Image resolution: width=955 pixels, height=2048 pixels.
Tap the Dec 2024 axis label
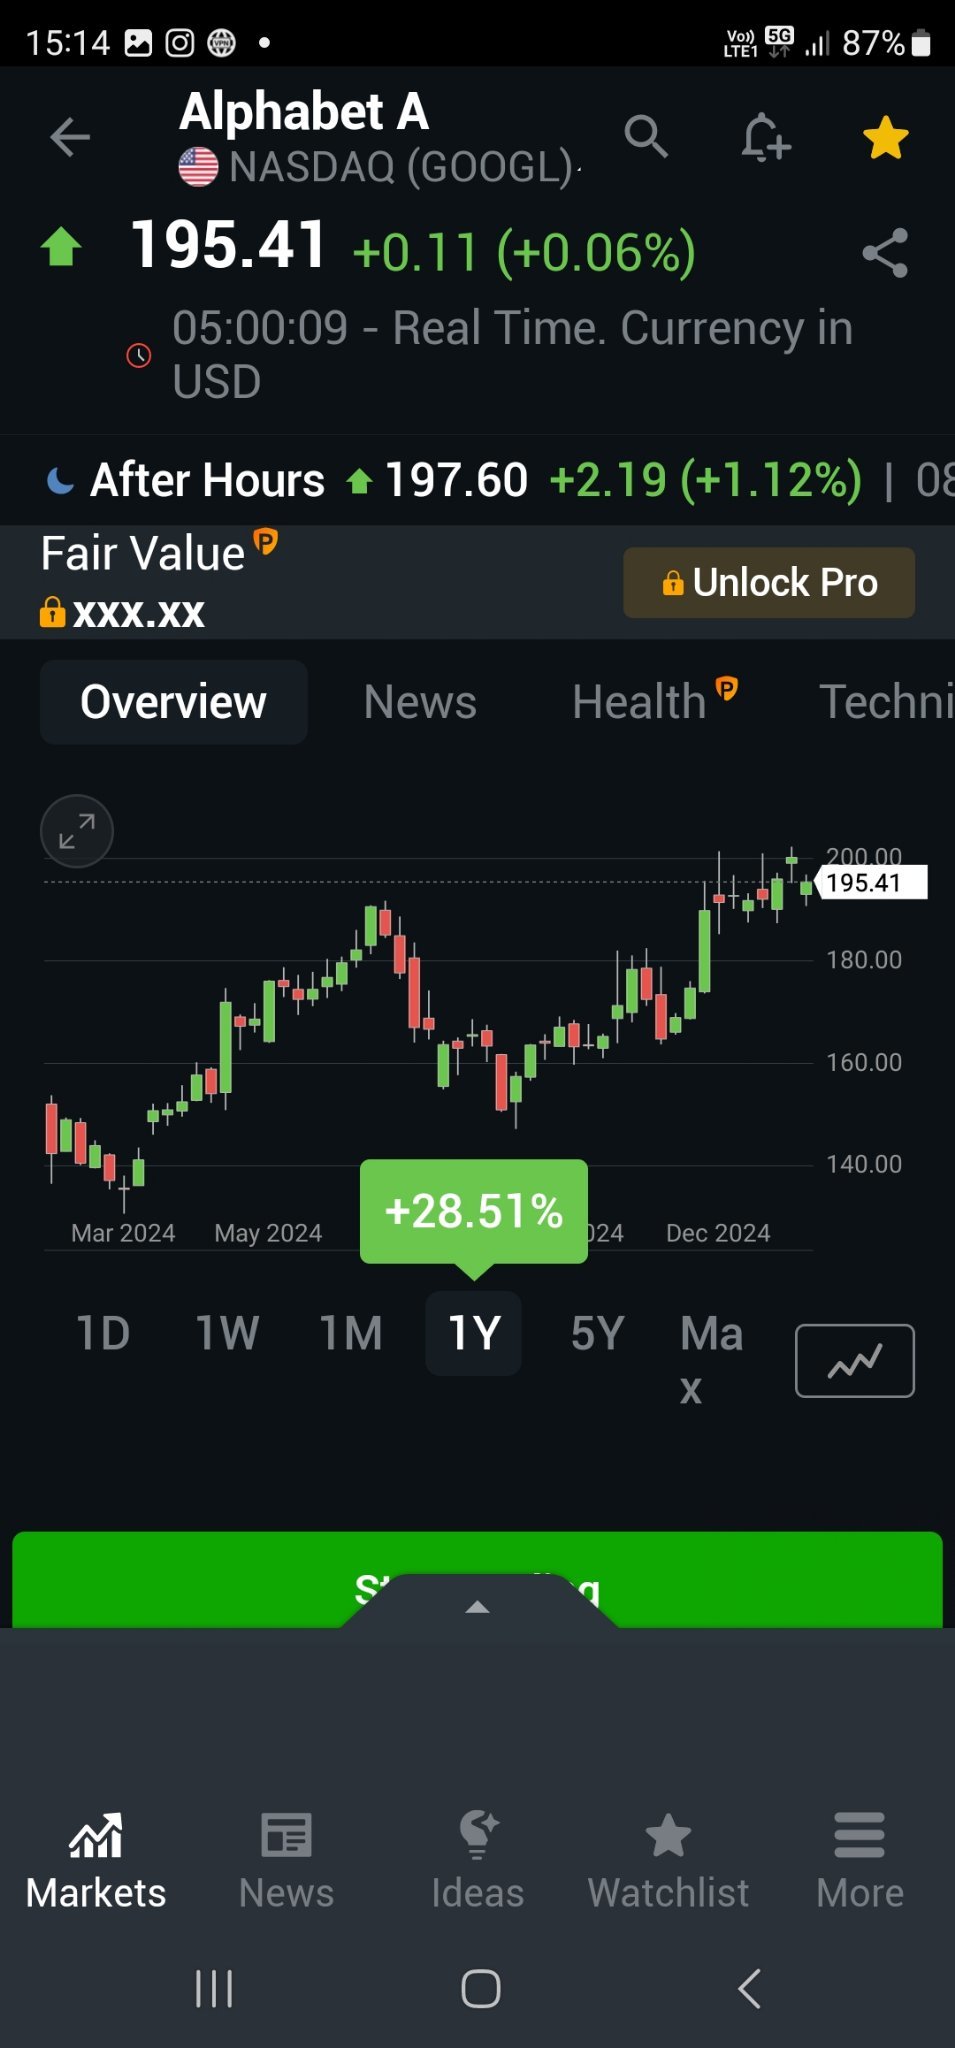coord(718,1233)
